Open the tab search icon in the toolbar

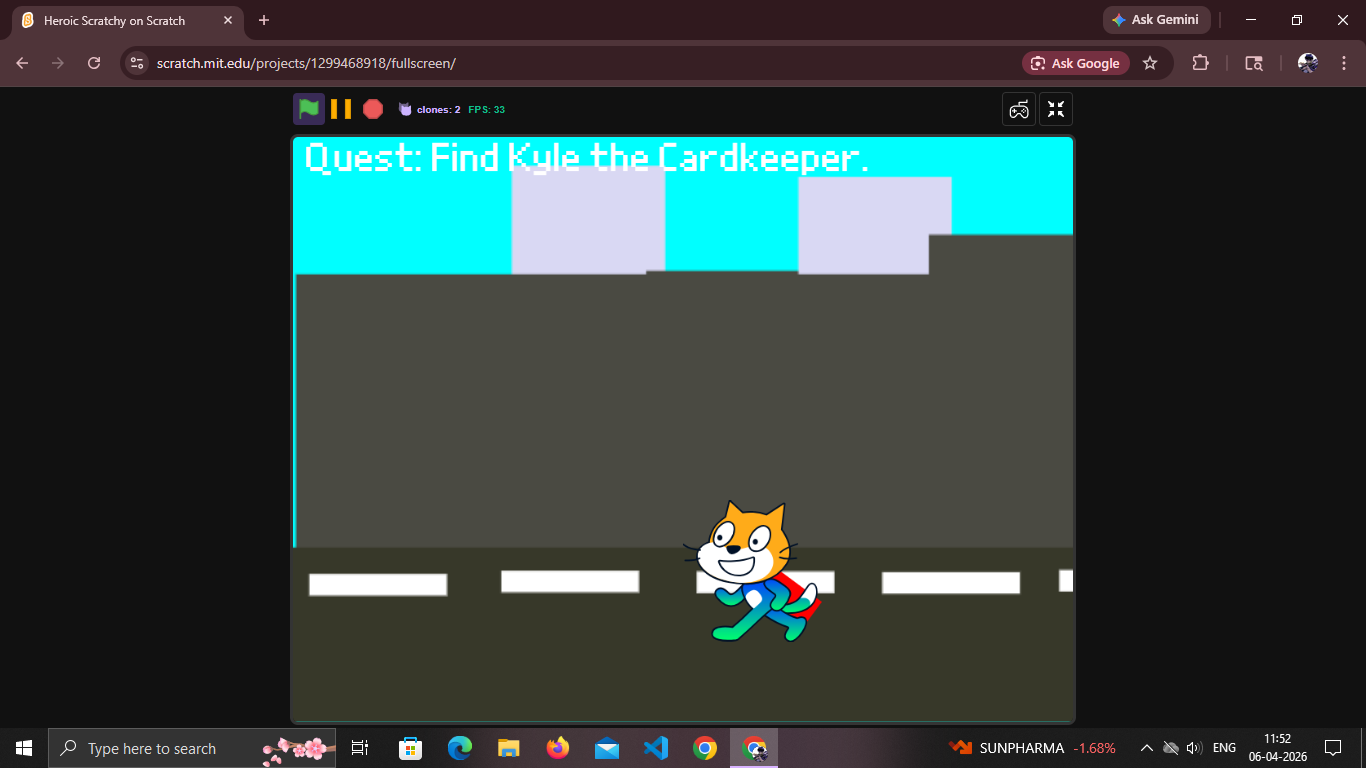(1254, 63)
